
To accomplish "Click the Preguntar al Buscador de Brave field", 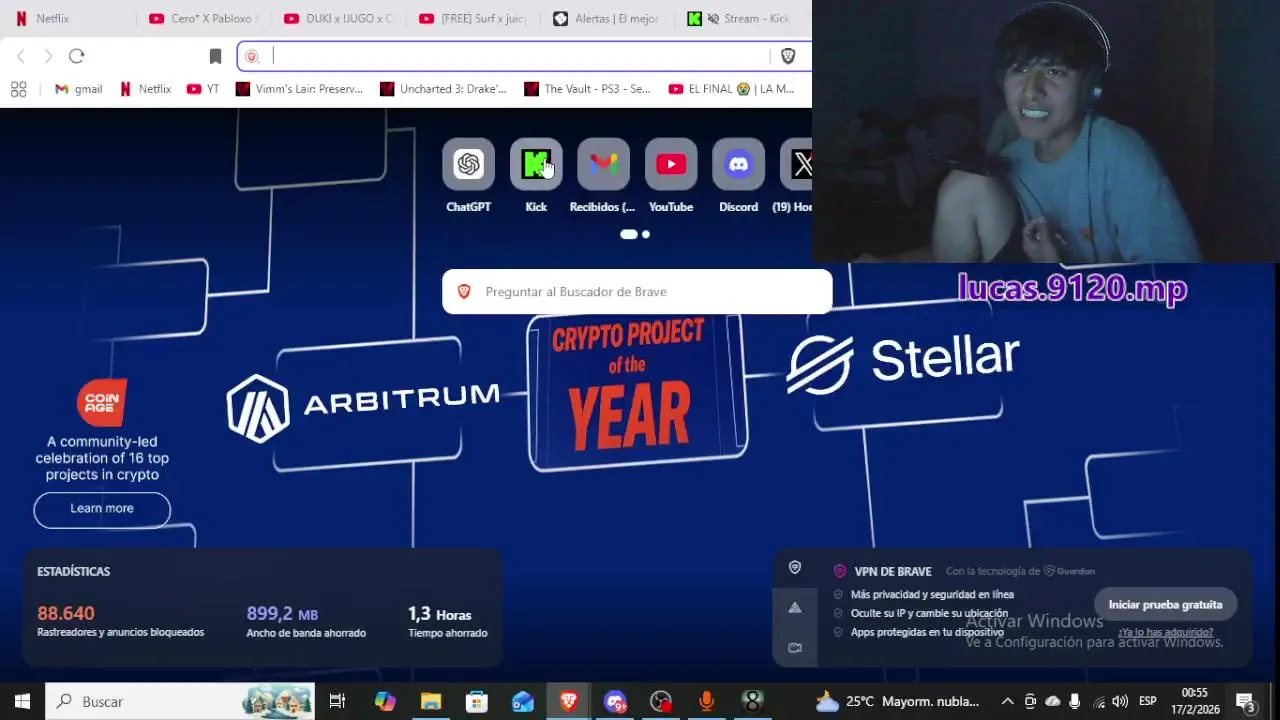I will pos(637,292).
